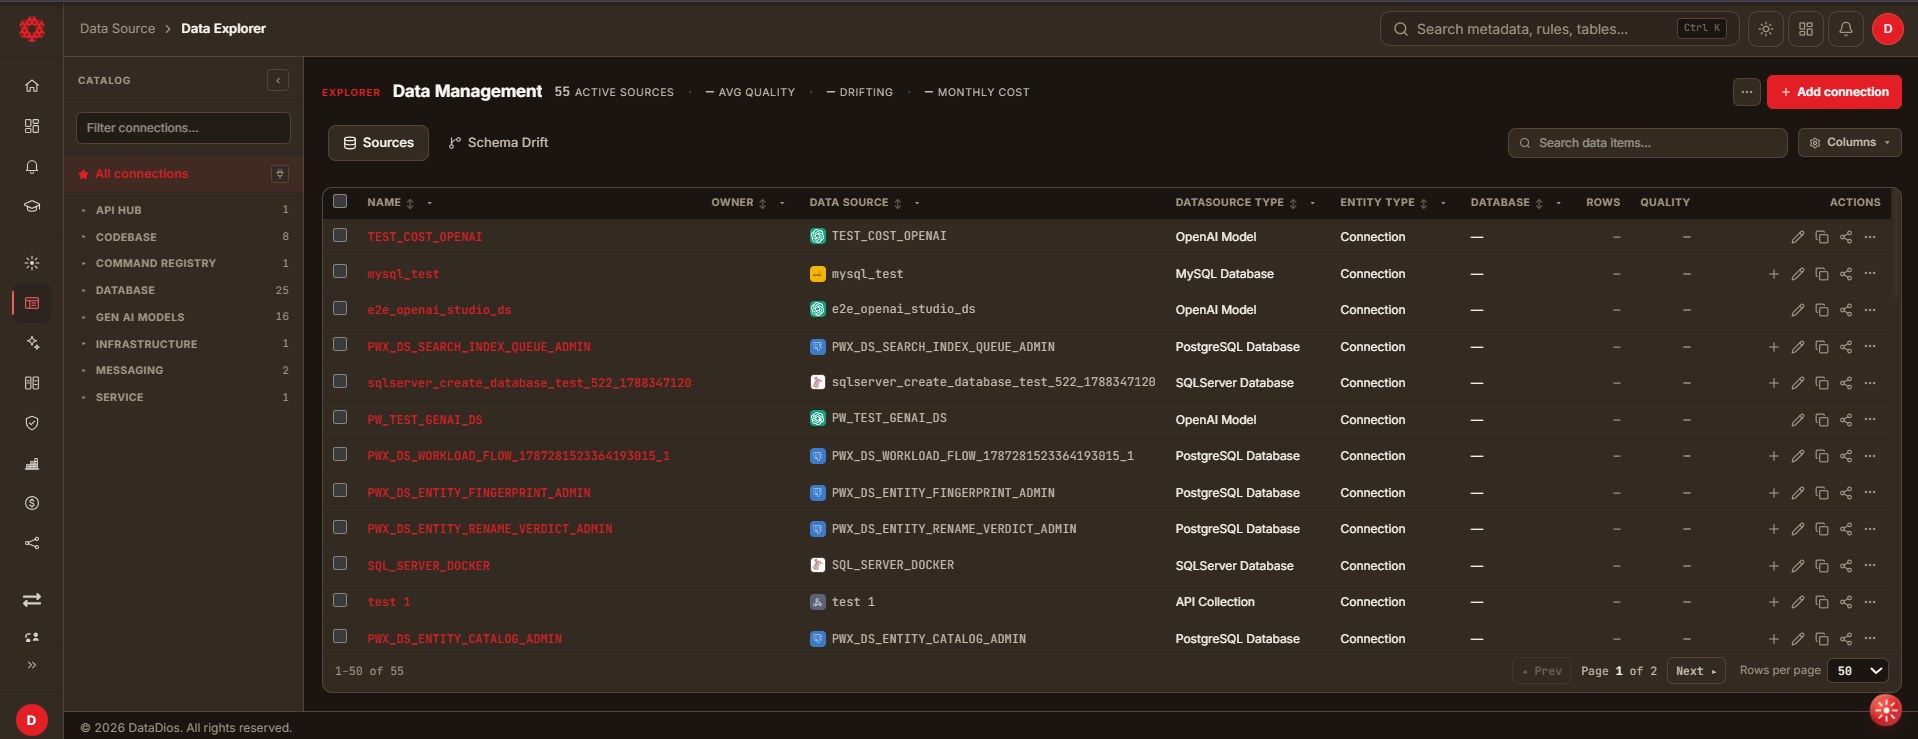Check the PW_TEST_GENAI_DS row checkbox

point(340,418)
